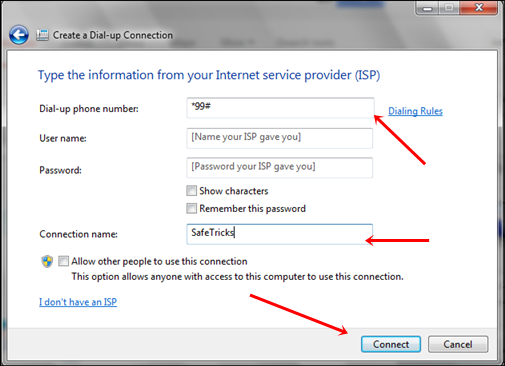
Task: Go back using the blue arrow button
Action: pyautogui.click(x=19, y=35)
